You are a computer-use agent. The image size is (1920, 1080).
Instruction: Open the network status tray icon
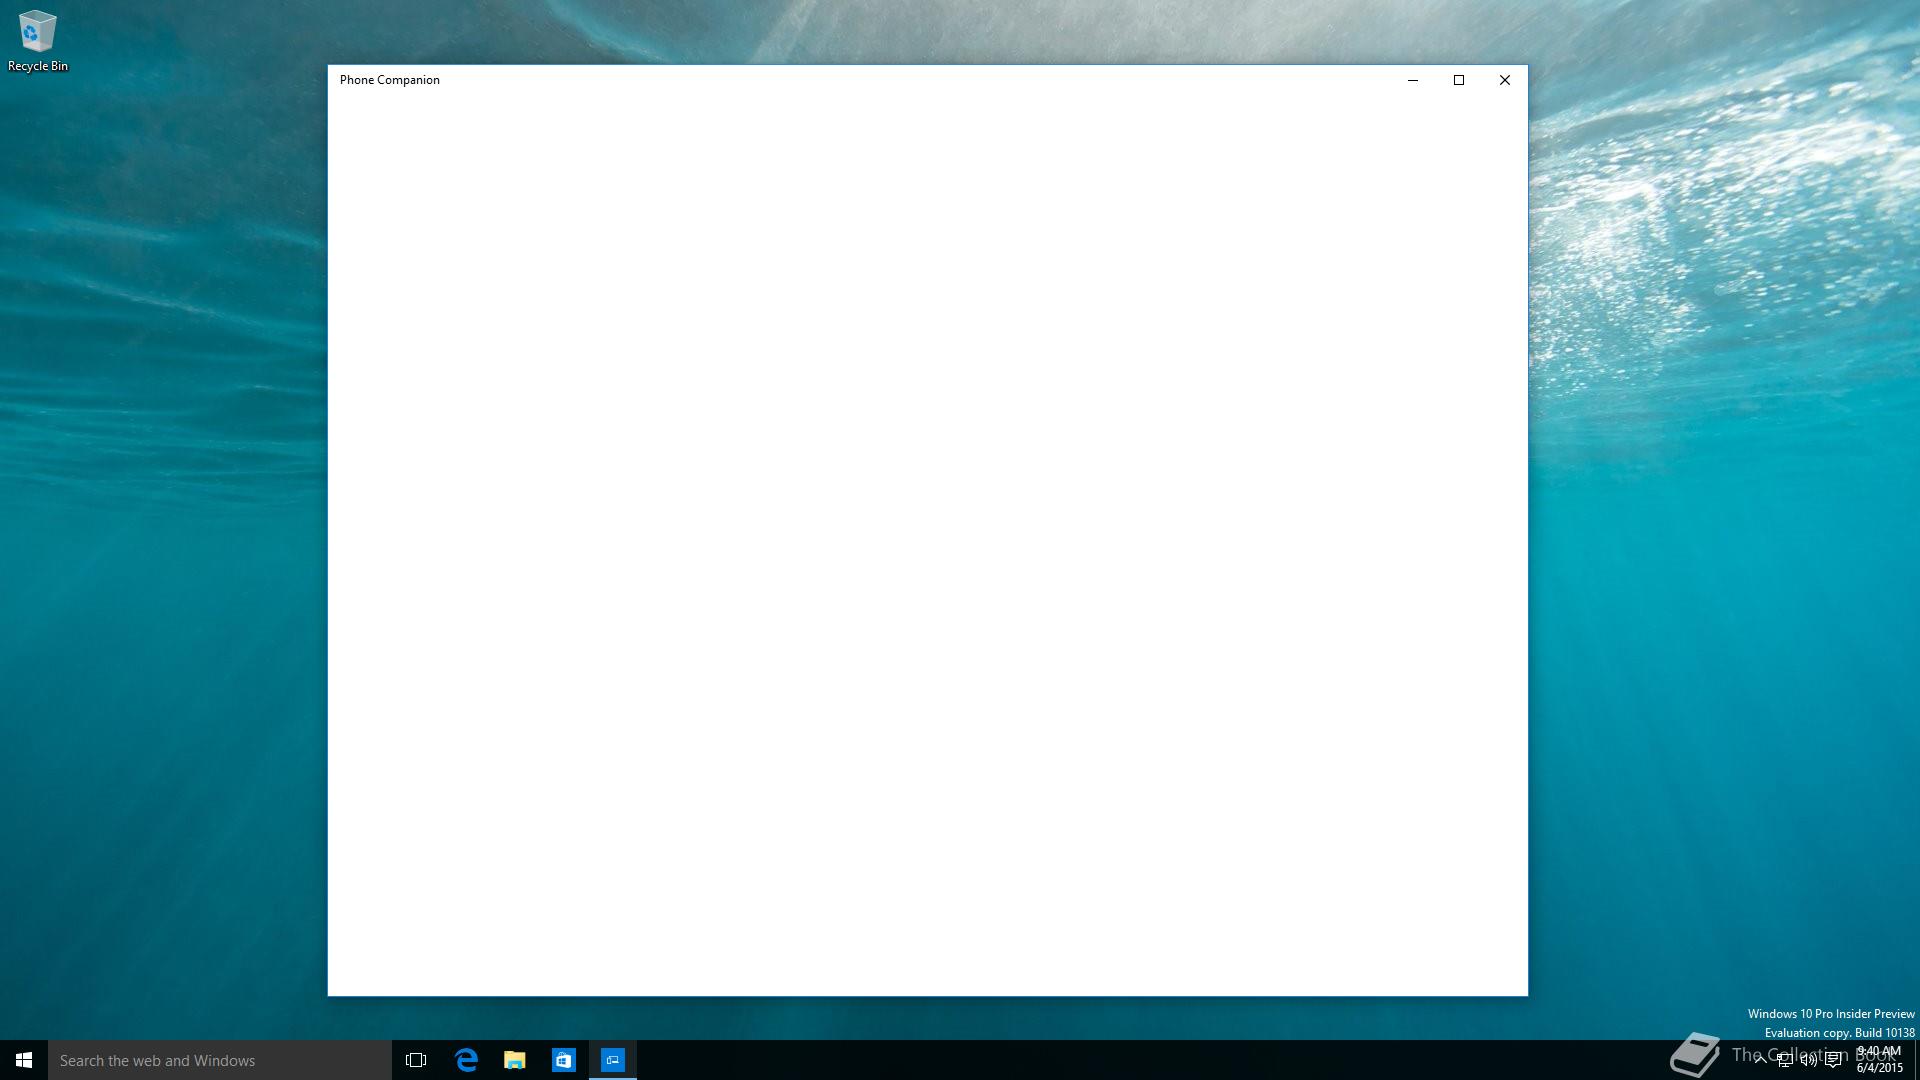click(x=1784, y=1060)
